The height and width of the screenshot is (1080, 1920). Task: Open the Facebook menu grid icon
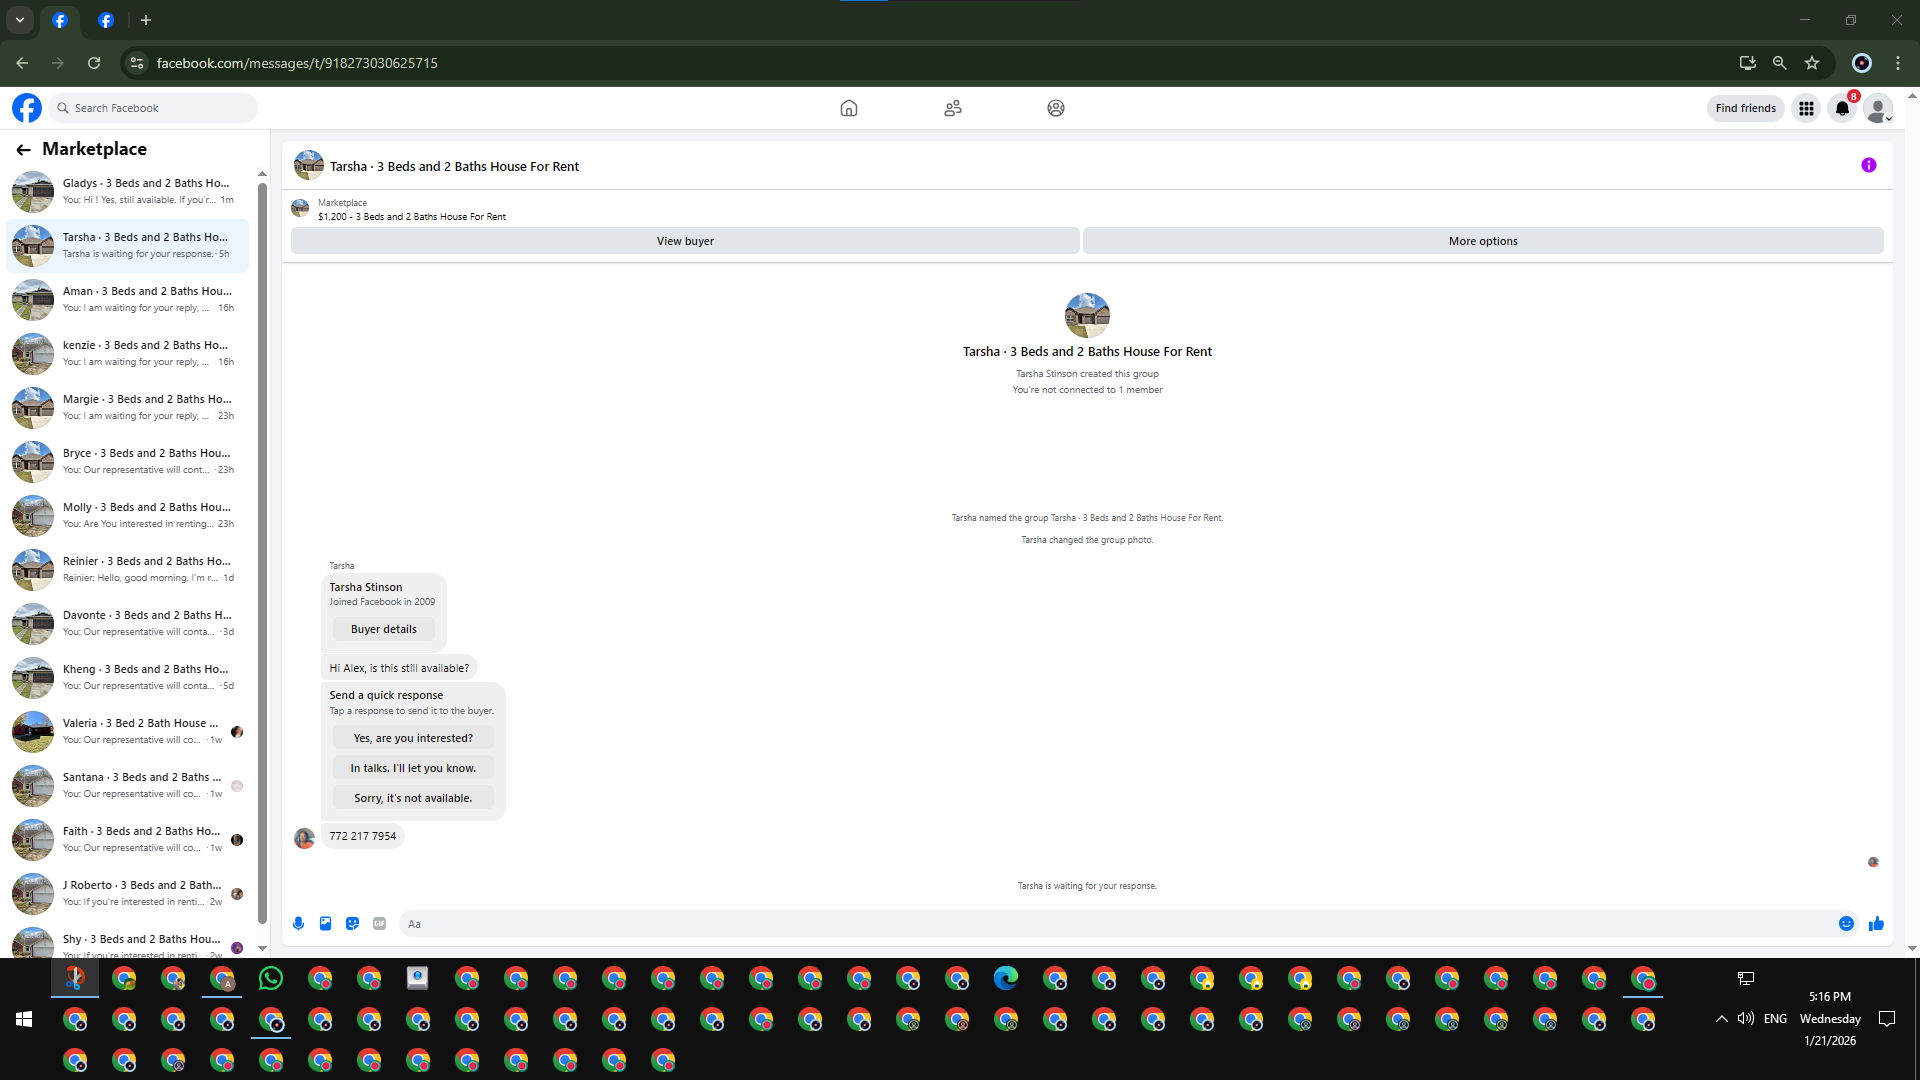point(1806,108)
